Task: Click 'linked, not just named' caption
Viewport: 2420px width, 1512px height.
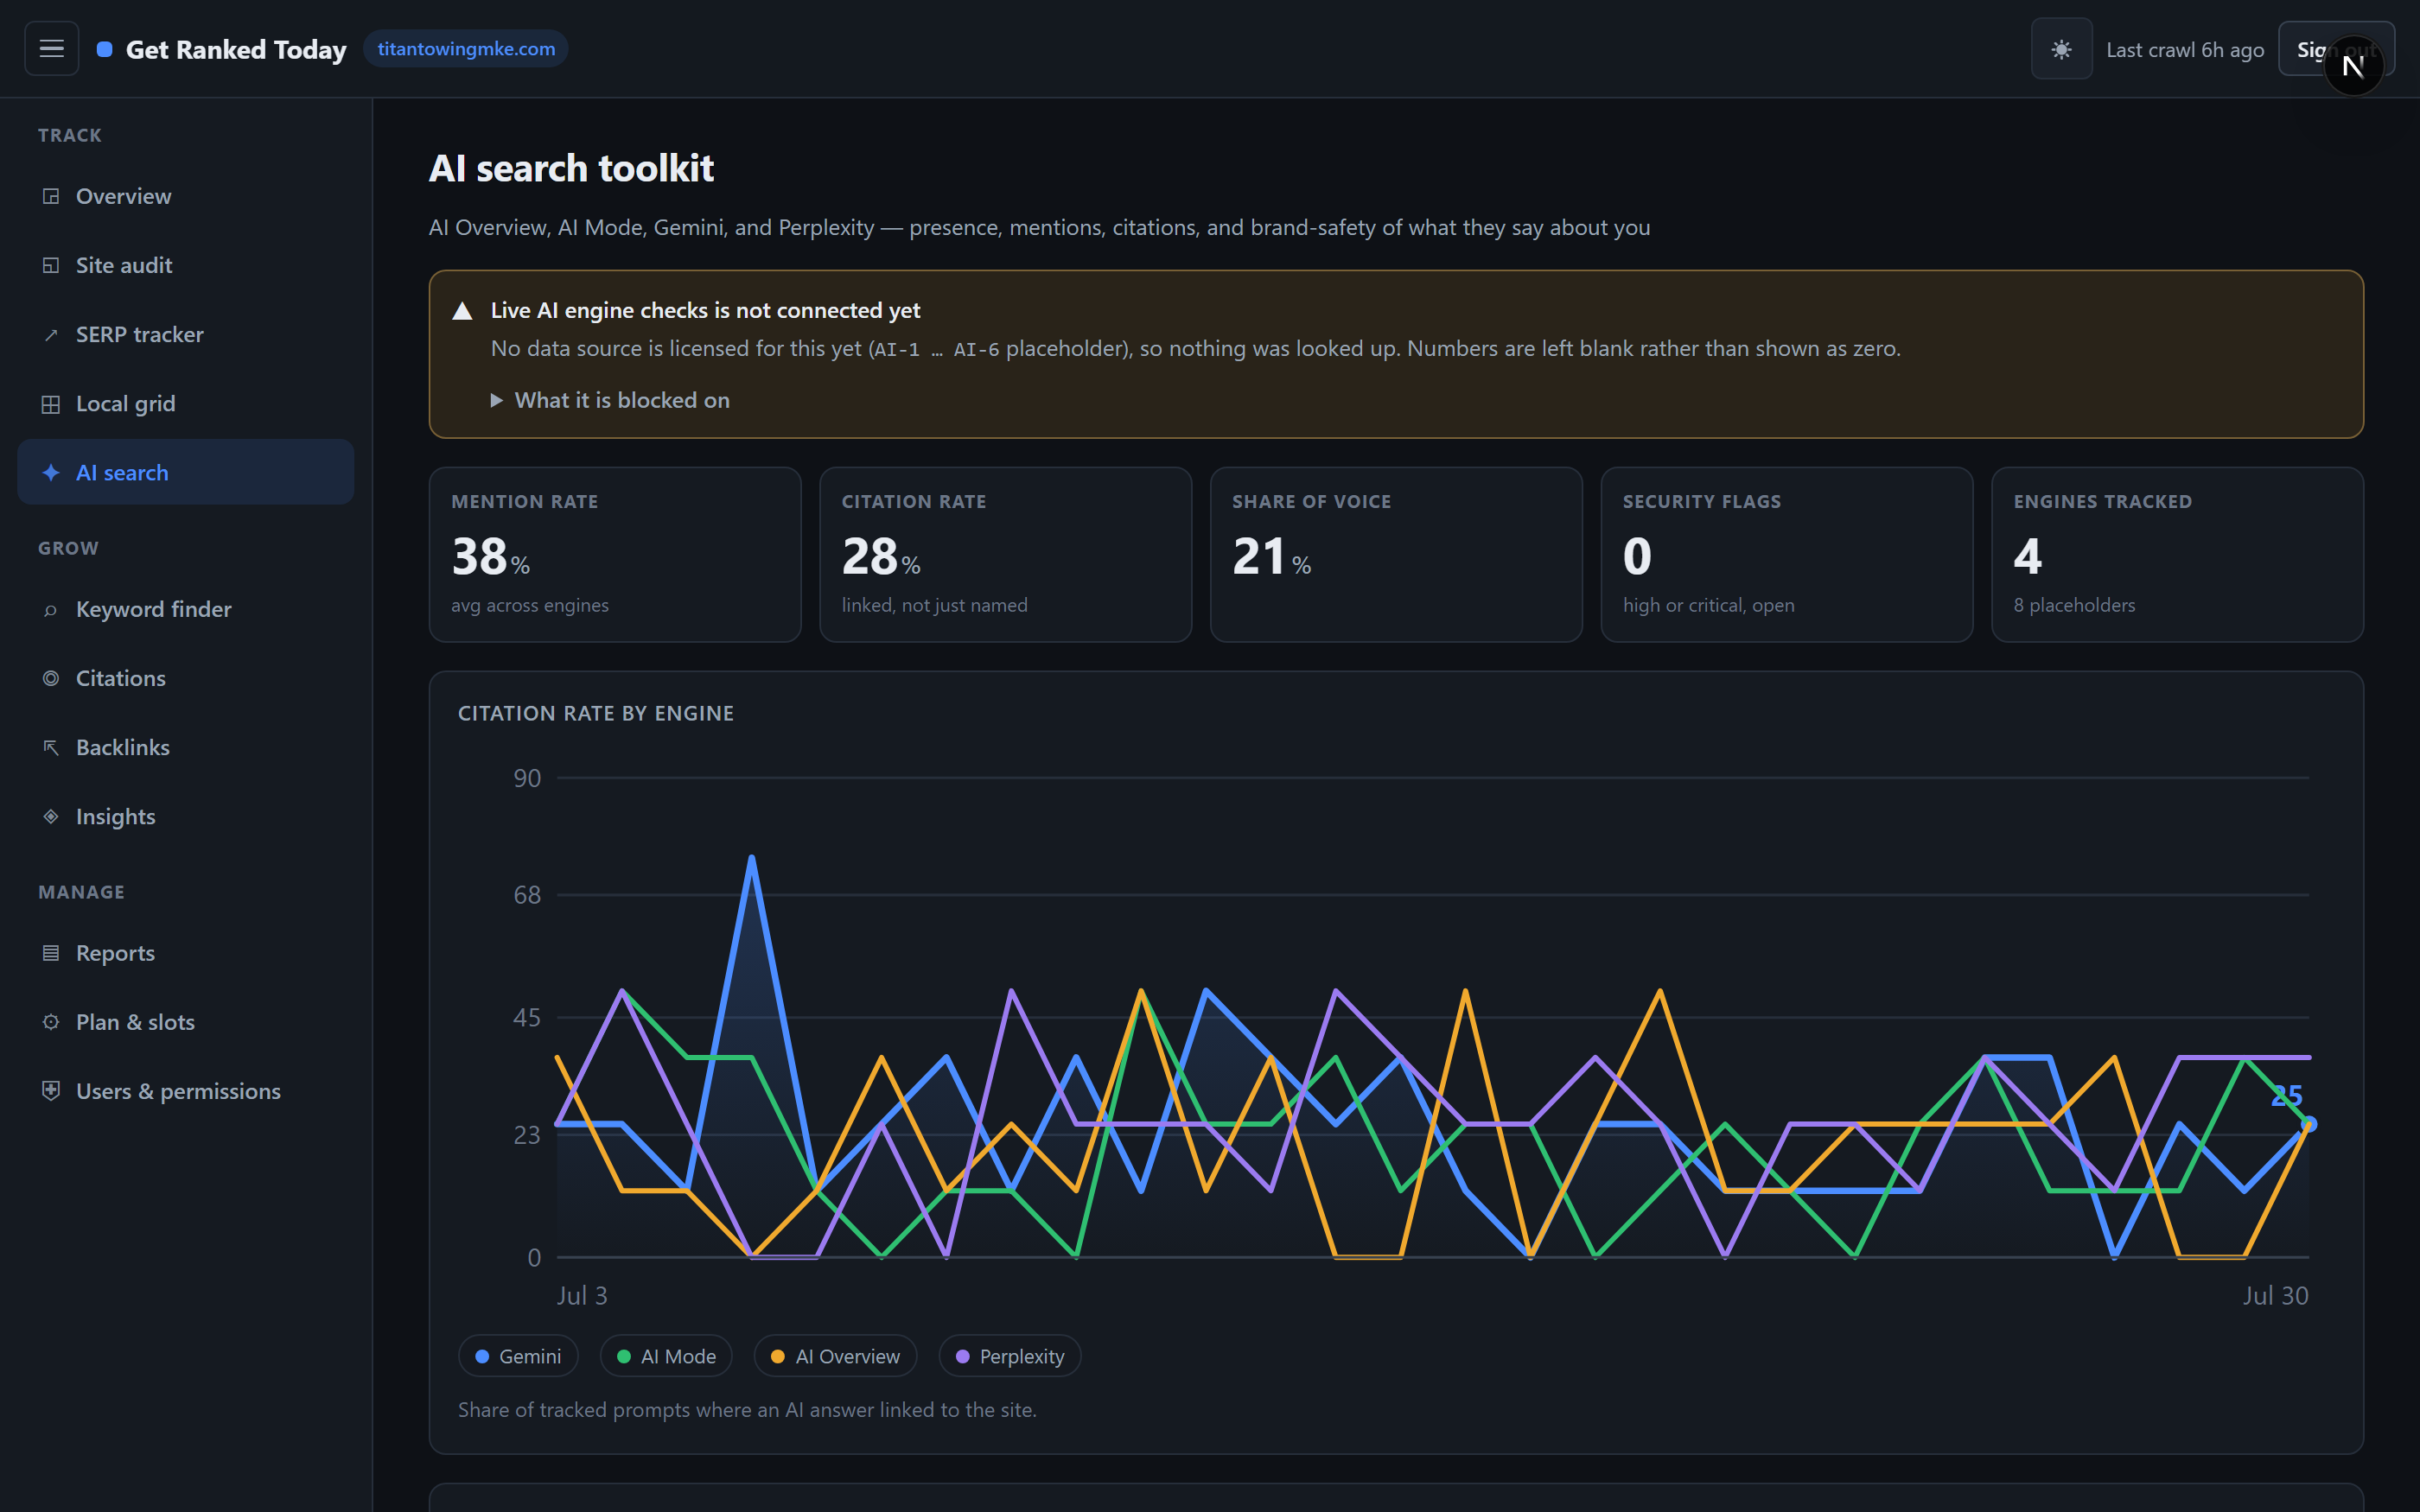Action: (934, 605)
